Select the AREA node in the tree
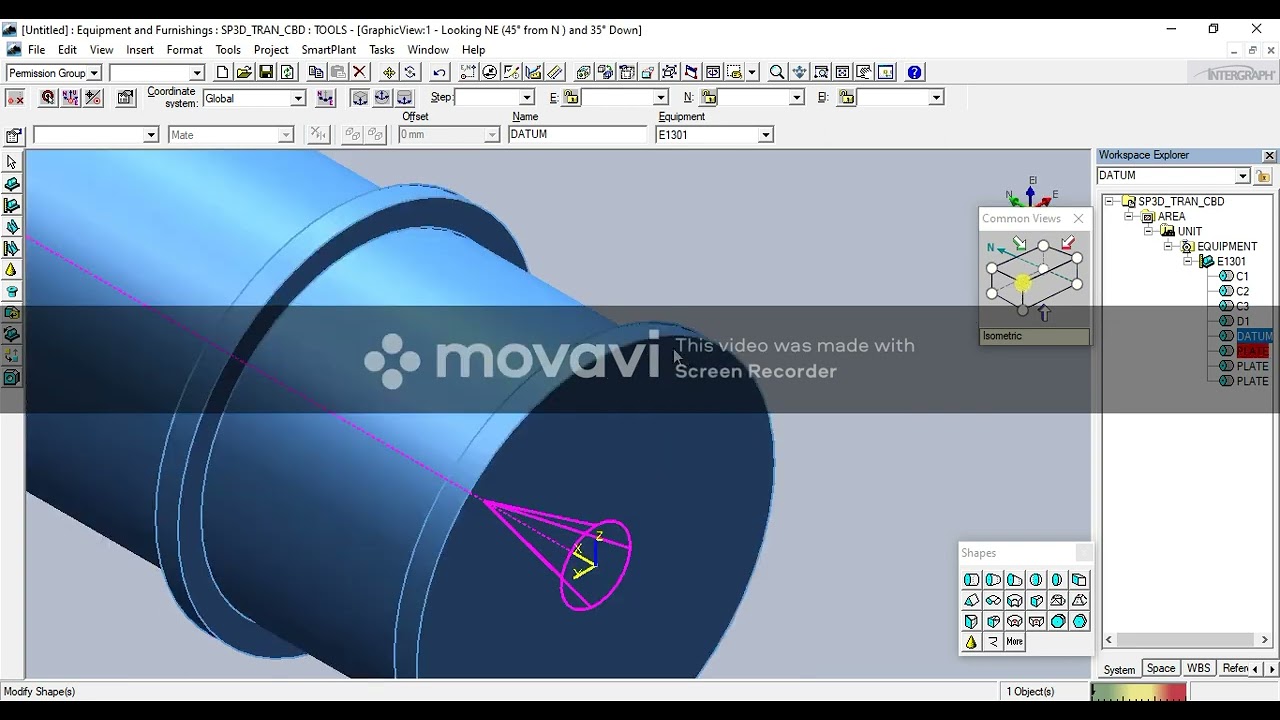 (1171, 216)
